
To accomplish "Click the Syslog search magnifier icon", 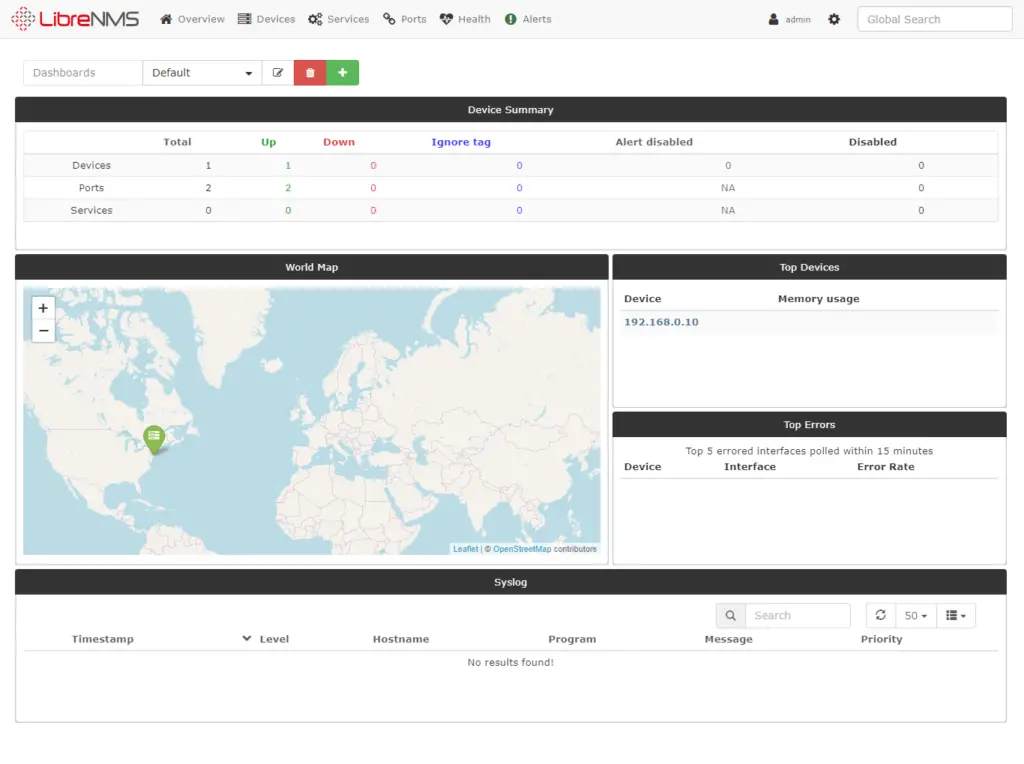I will point(730,616).
